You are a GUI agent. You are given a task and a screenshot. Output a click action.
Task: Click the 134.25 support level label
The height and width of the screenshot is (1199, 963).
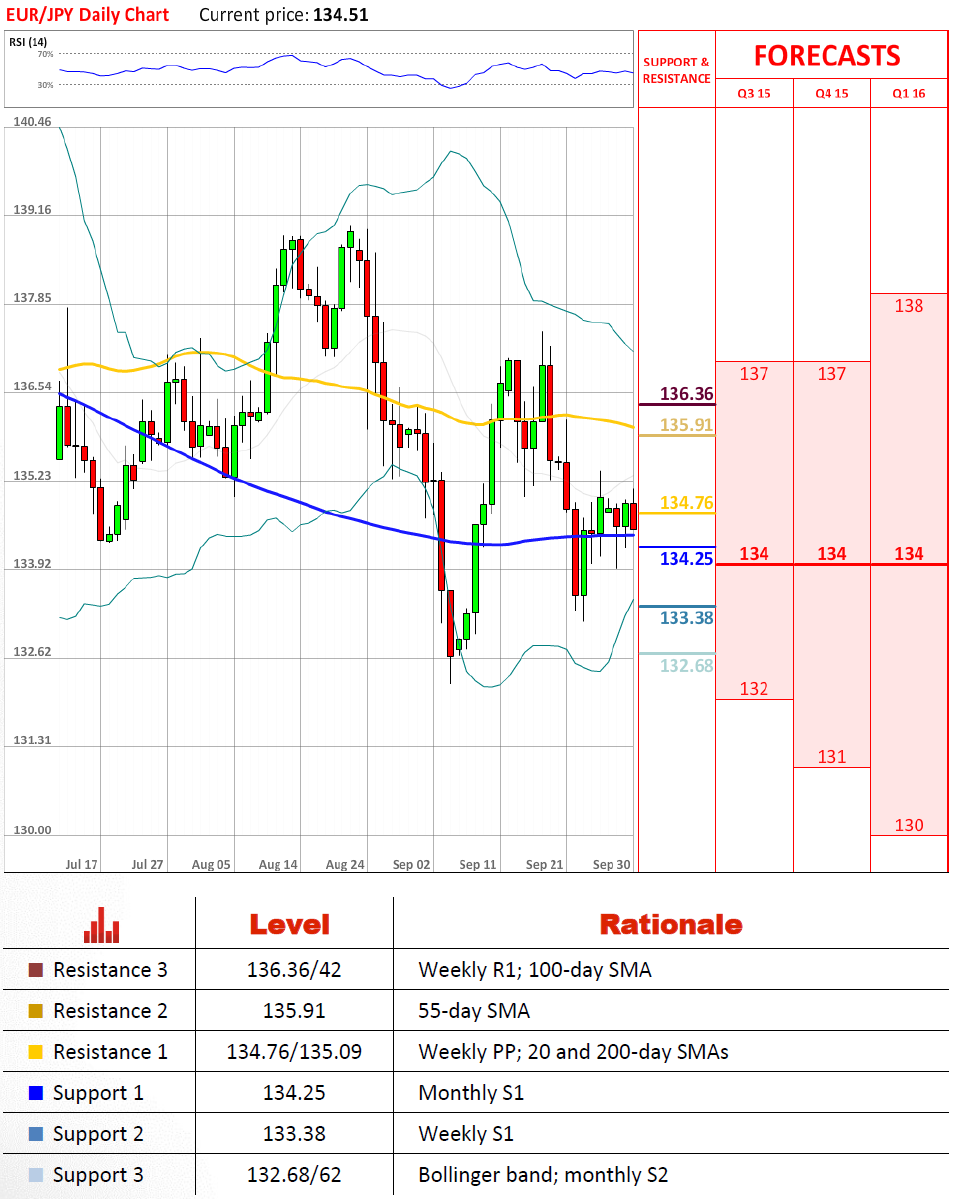[x=686, y=558]
